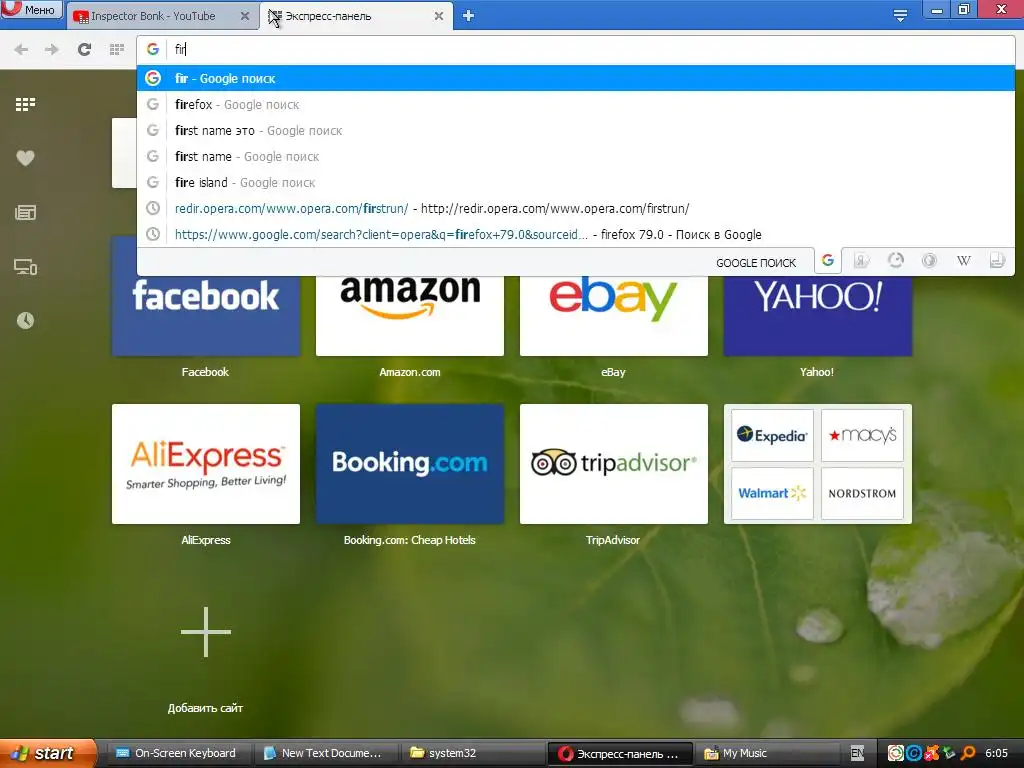This screenshot has width=1024, height=768.
Task: Click the green download-arrow tray icon
Action: [950, 753]
